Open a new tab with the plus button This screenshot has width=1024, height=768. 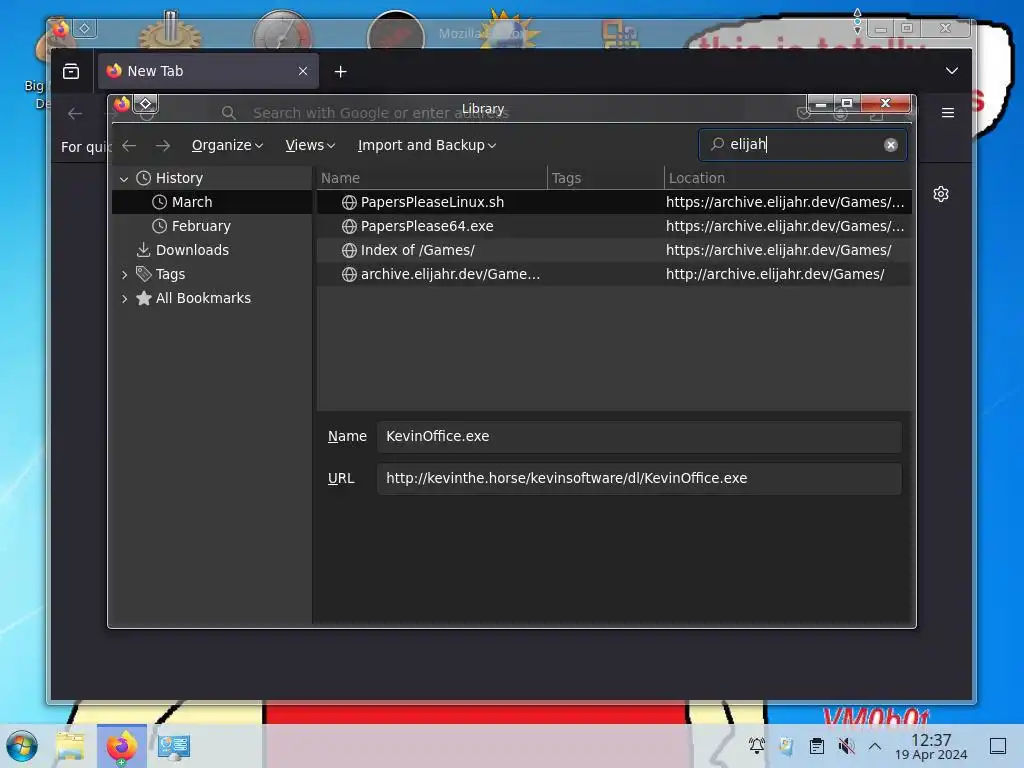(x=340, y=72)
